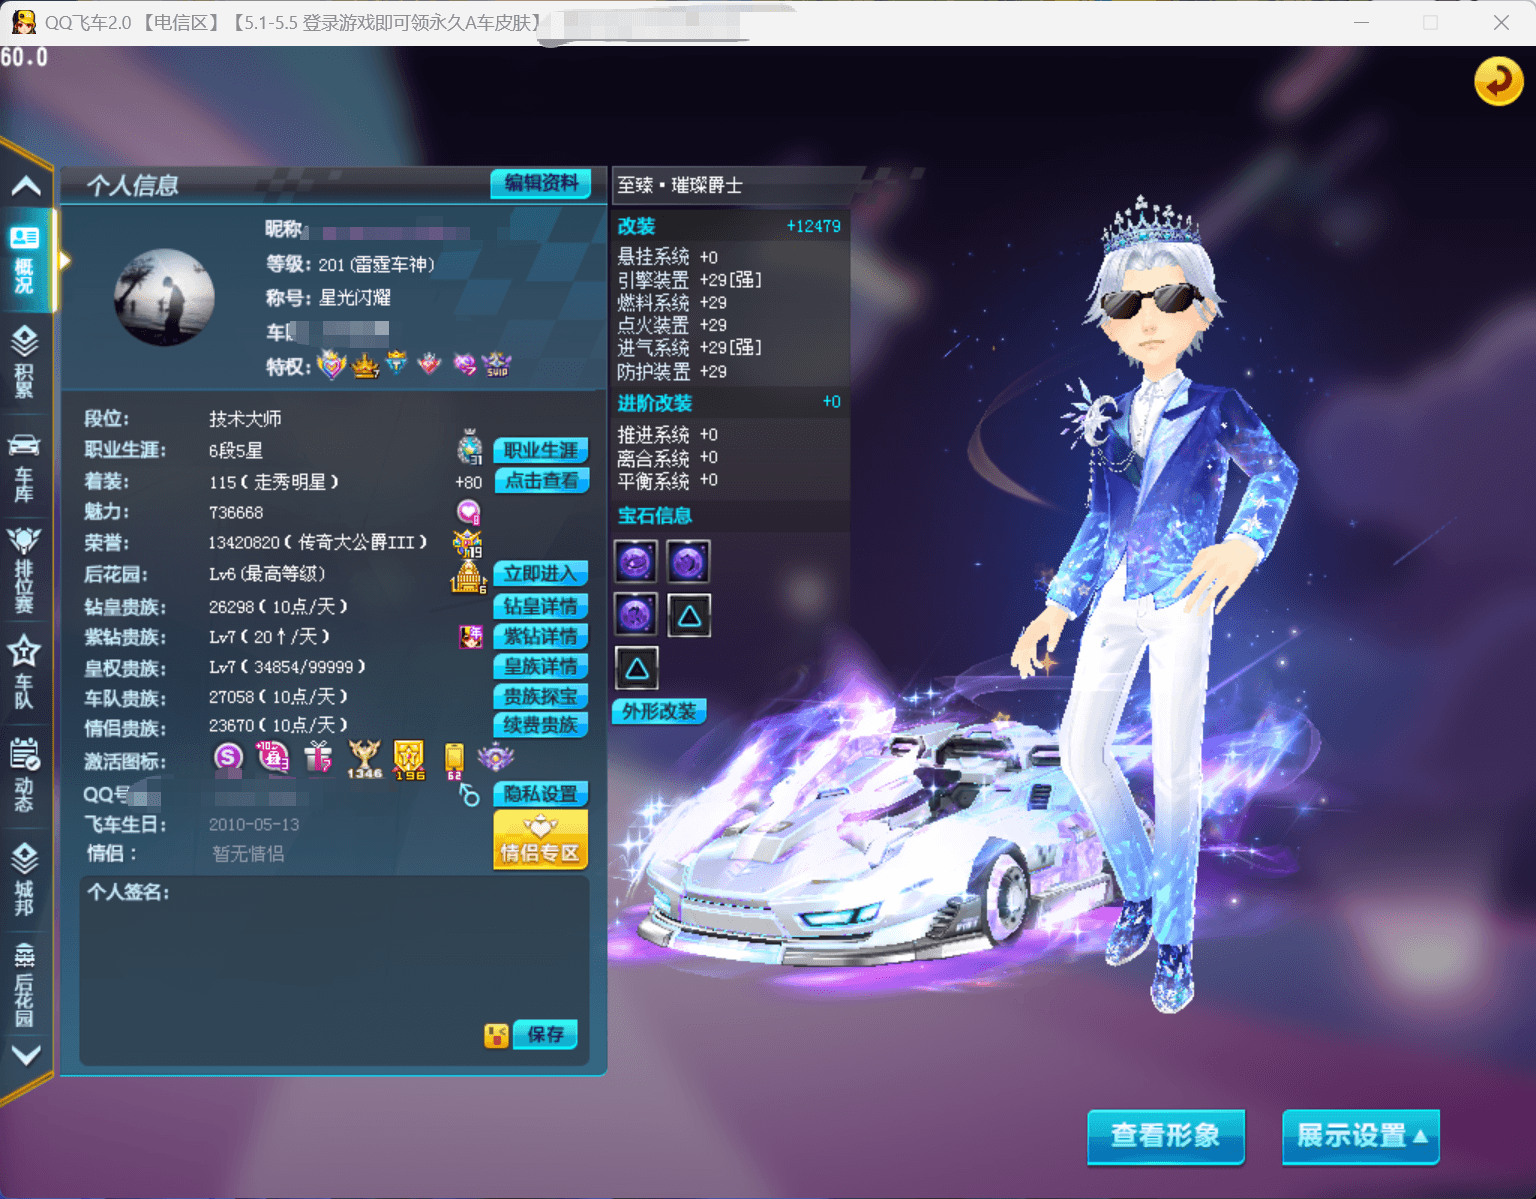Click into the 个人签名 text box

[334, 972]
